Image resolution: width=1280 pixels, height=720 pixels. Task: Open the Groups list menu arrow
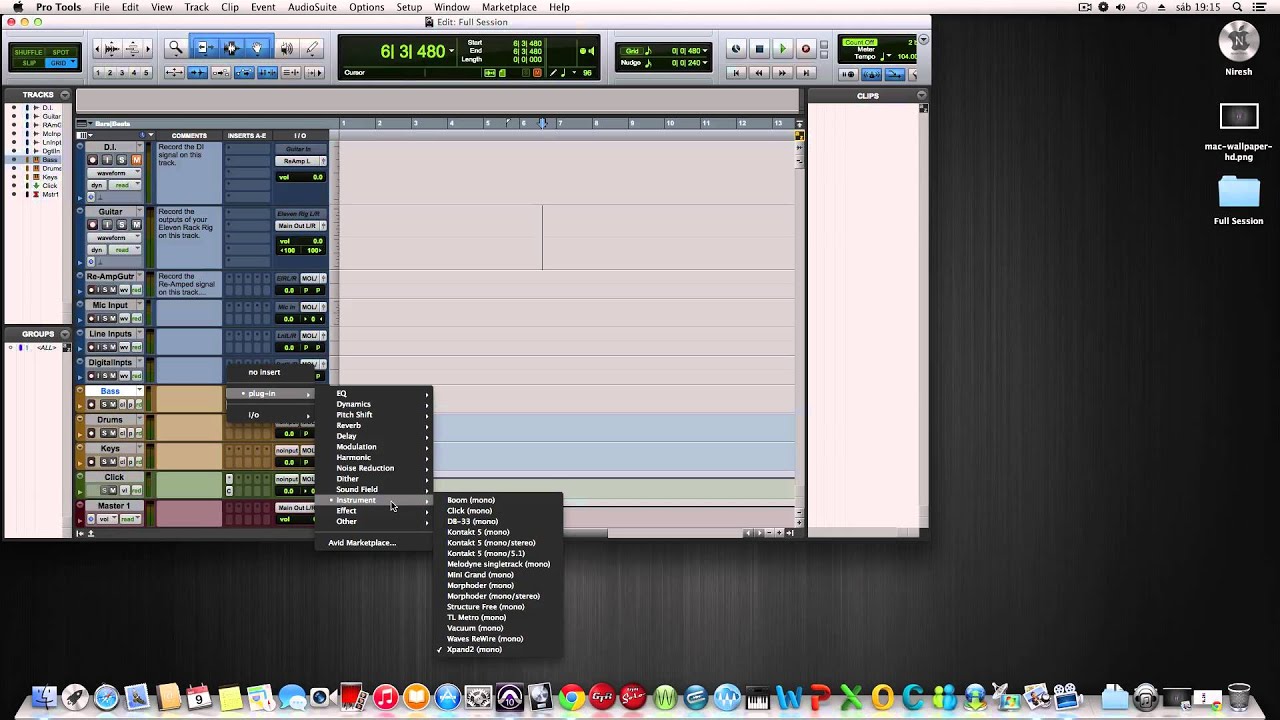65,334
